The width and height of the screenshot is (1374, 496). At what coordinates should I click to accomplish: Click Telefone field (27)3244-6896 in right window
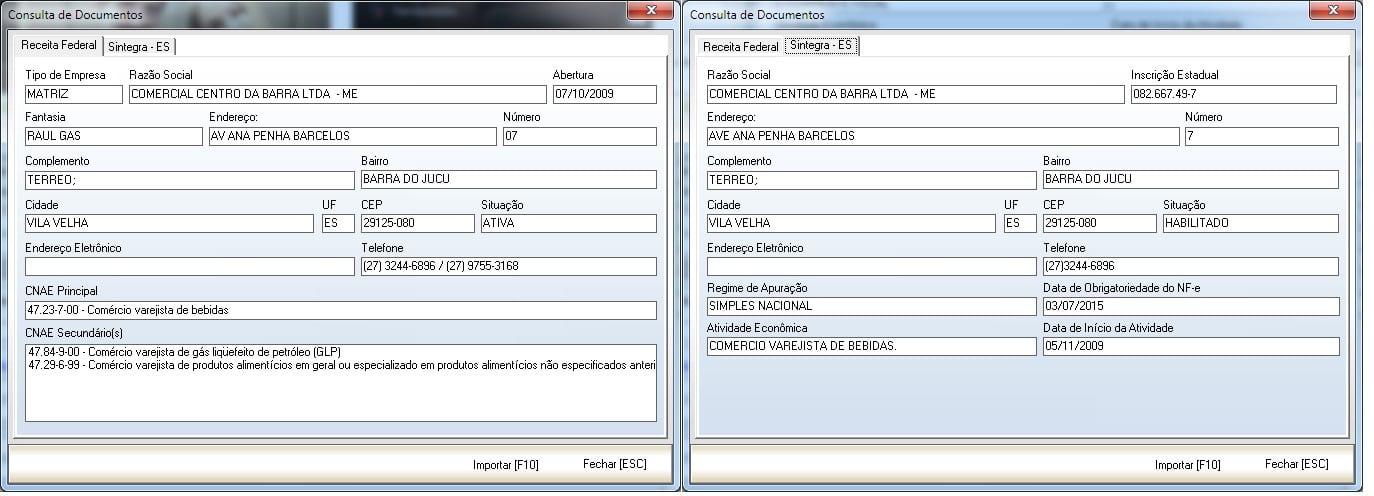(1191, 267)
